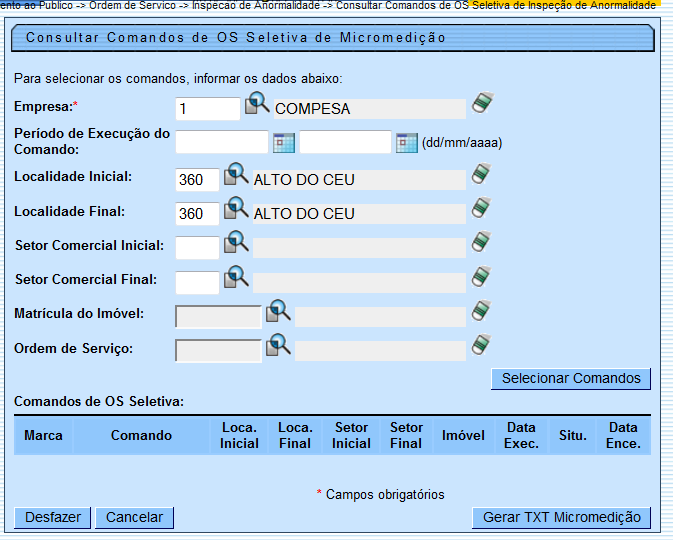Click the Marca column header
This screenshot has height=540, width=673.
(43, 436)
